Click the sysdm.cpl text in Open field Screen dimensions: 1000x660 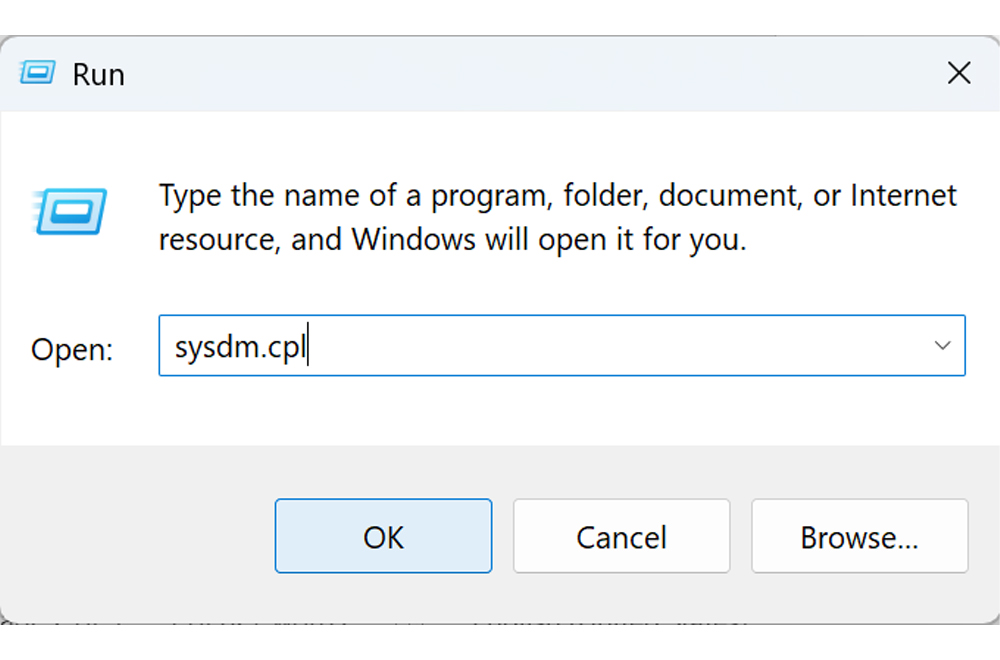tap(240, 347)
